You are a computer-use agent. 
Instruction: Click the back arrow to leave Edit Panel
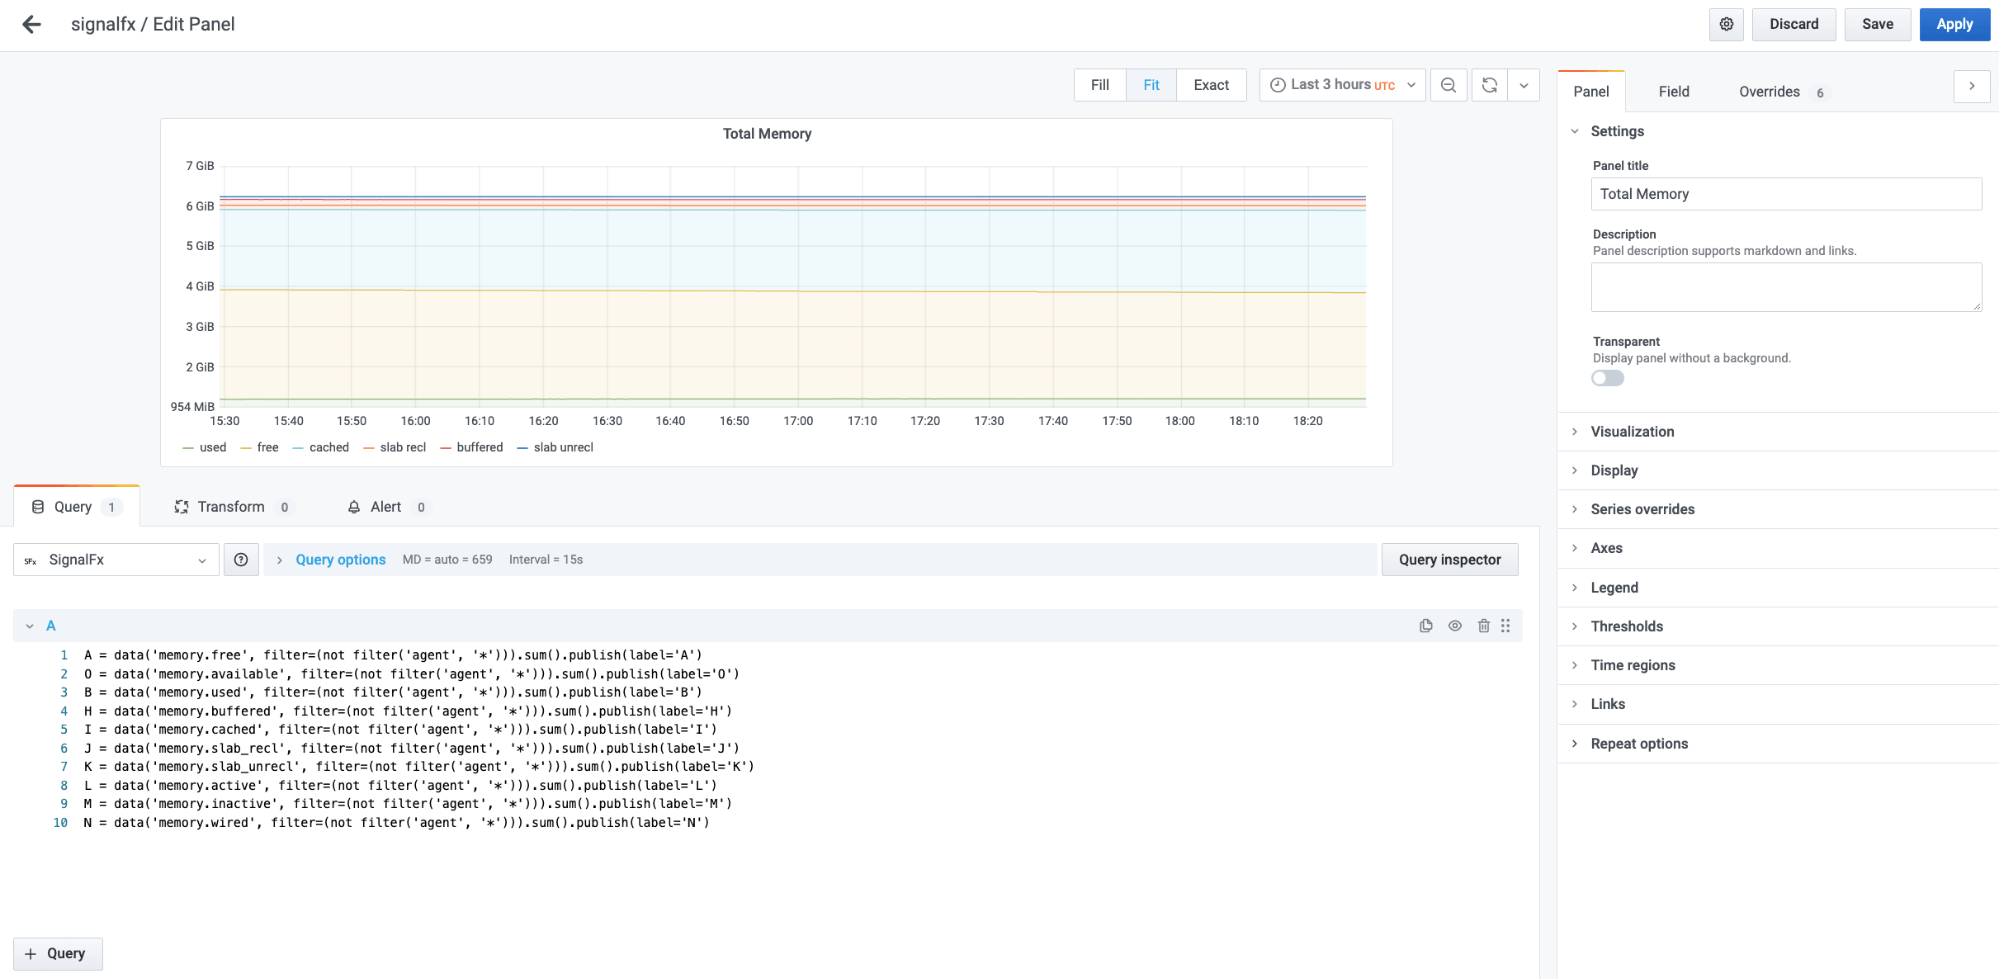click(x=30, y=24)
